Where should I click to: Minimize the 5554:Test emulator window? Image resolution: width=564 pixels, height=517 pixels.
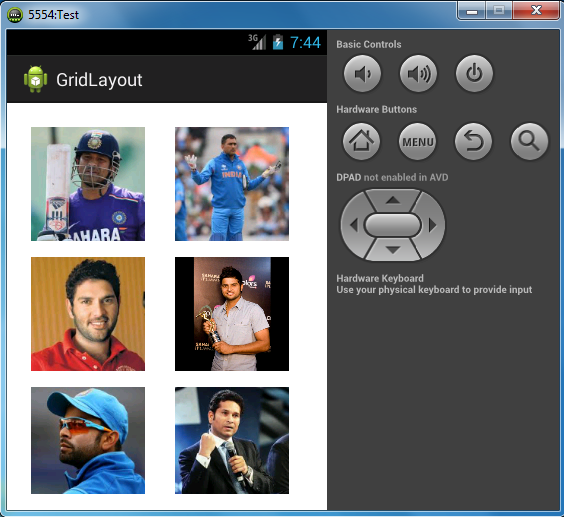tap(472, 11)
